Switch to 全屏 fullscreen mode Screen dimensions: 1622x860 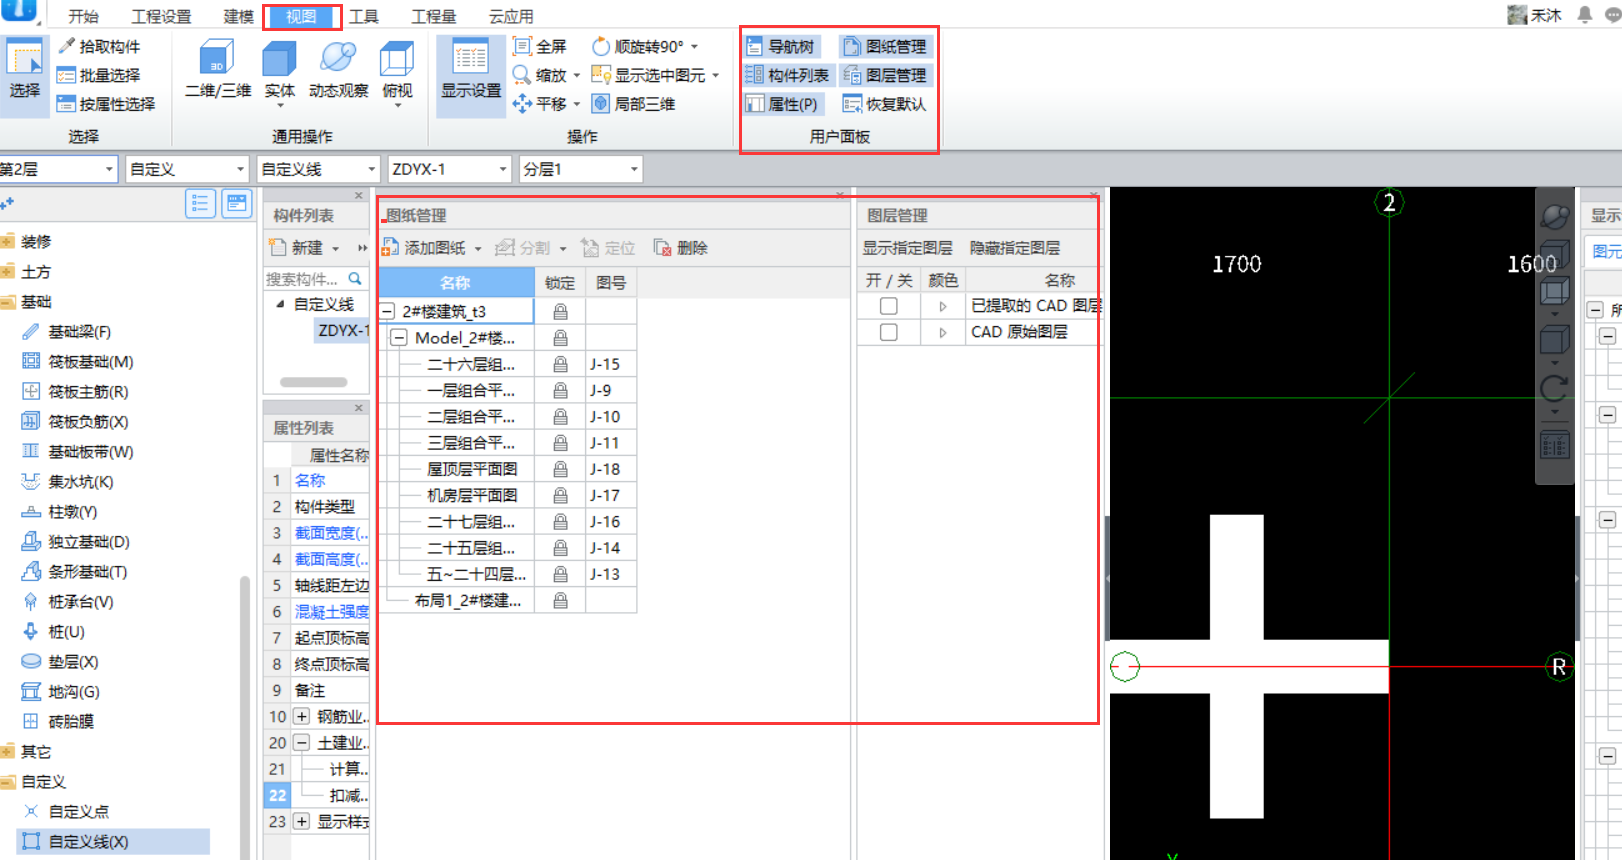[x=540, y=46]
